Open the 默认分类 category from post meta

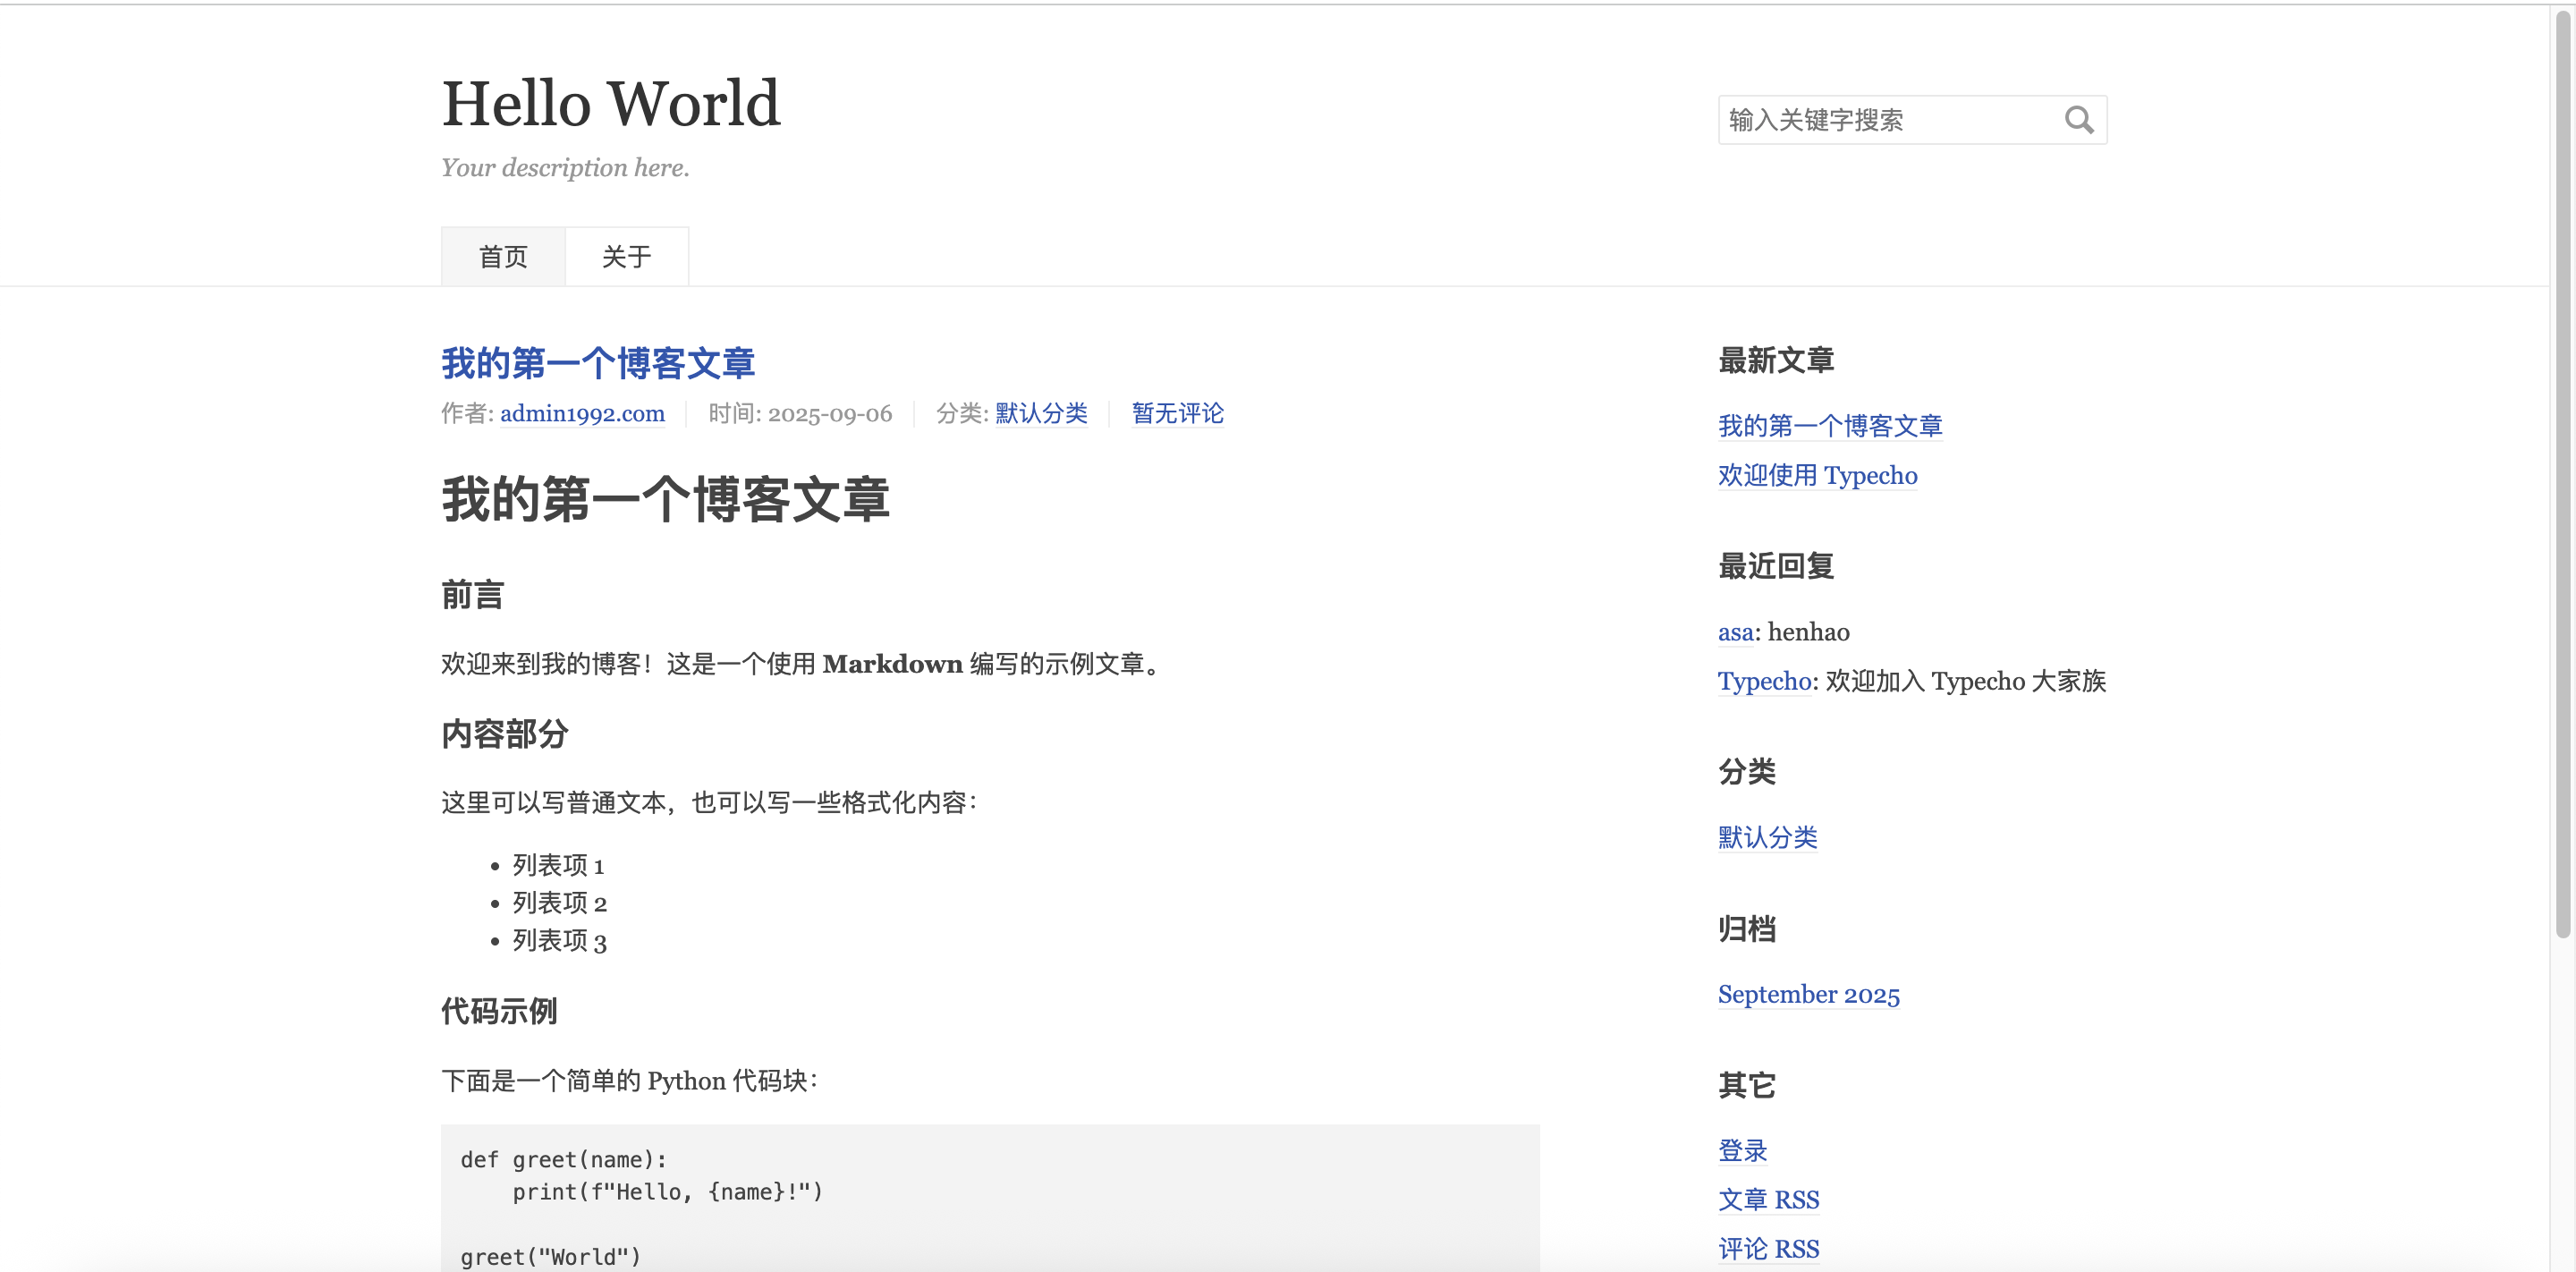click(1040, 414)
